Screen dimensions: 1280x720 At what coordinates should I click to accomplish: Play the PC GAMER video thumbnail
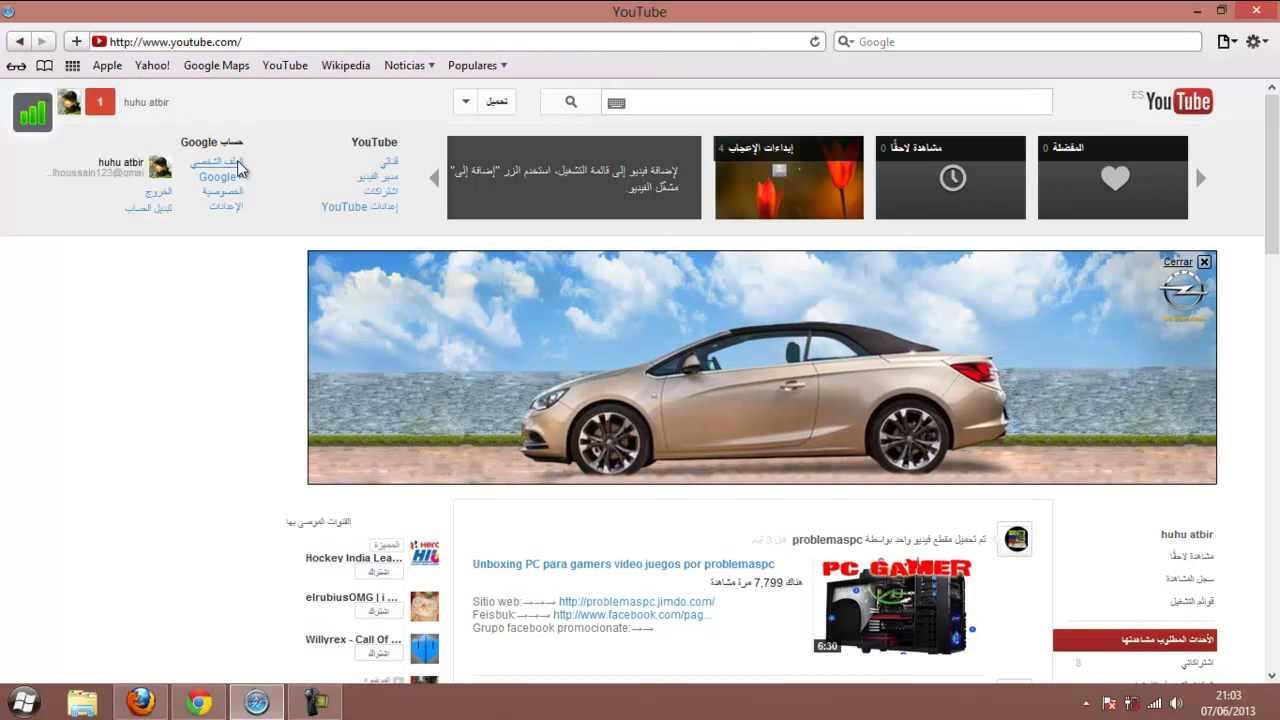pos(894,608)
